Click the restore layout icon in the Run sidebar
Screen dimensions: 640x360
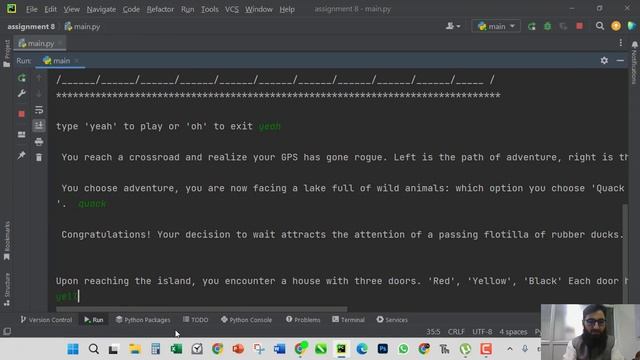coord(22,135)
